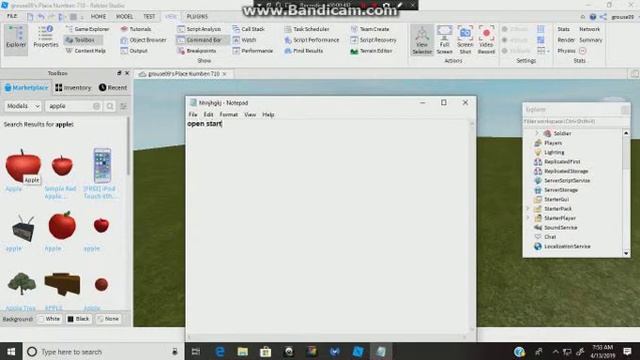The image size is (640, 360).
Task: Switch to the PLUGINS ribbon tab
Action: click(x=197, y=16)
